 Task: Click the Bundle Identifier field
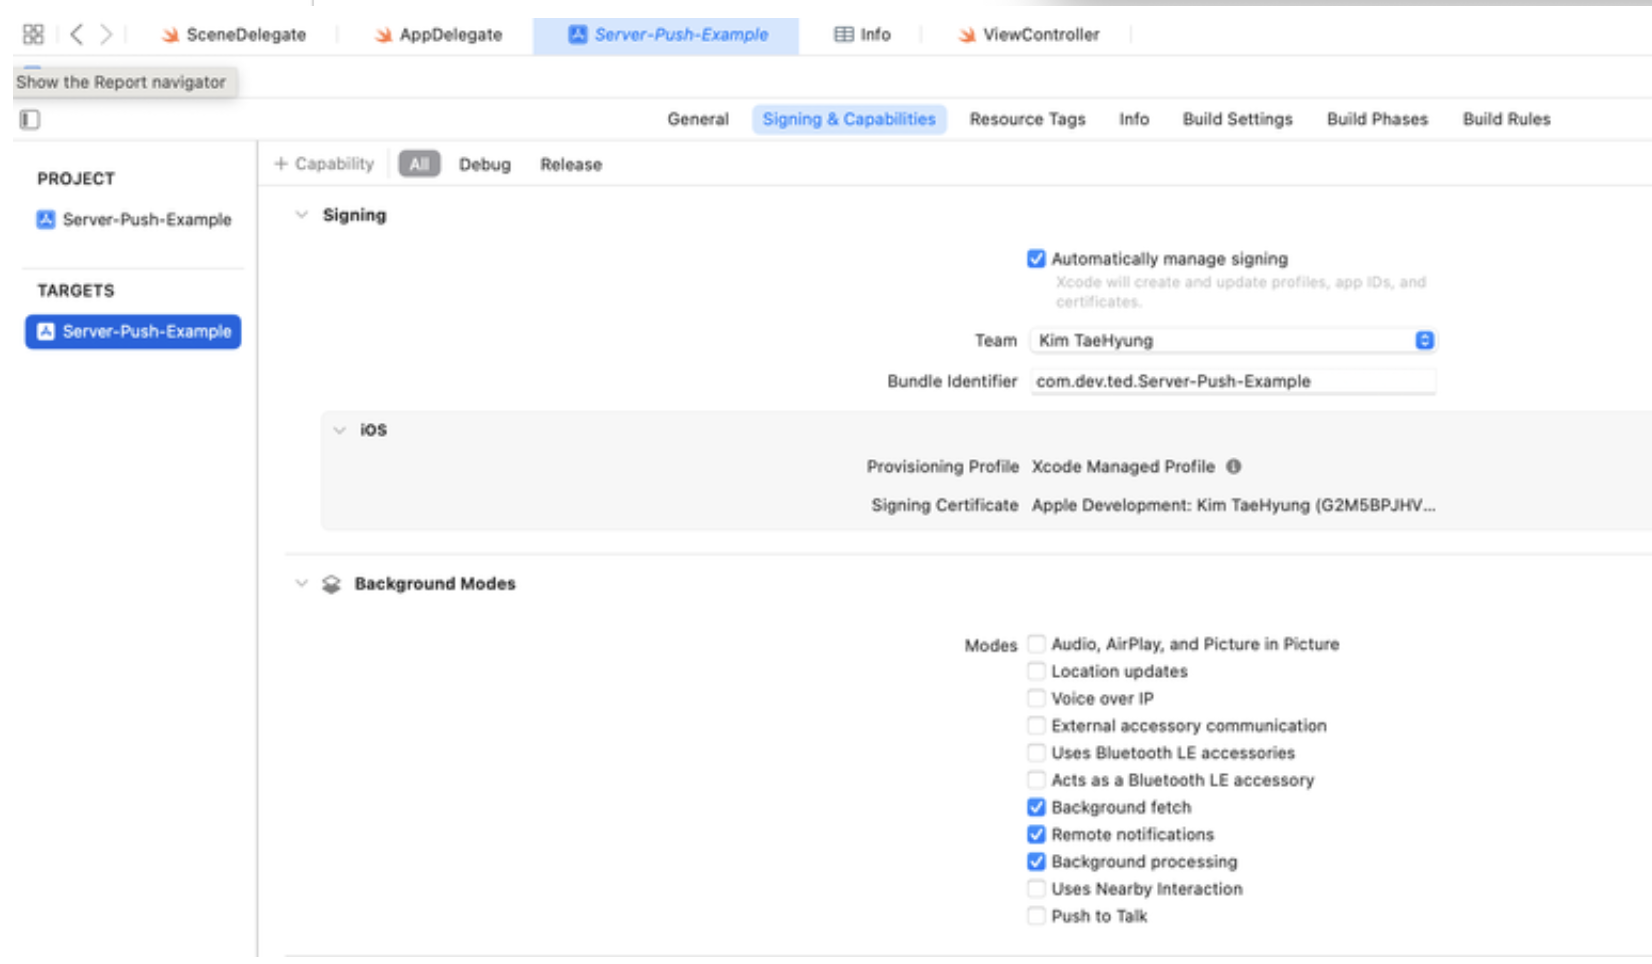[1233, 382]
